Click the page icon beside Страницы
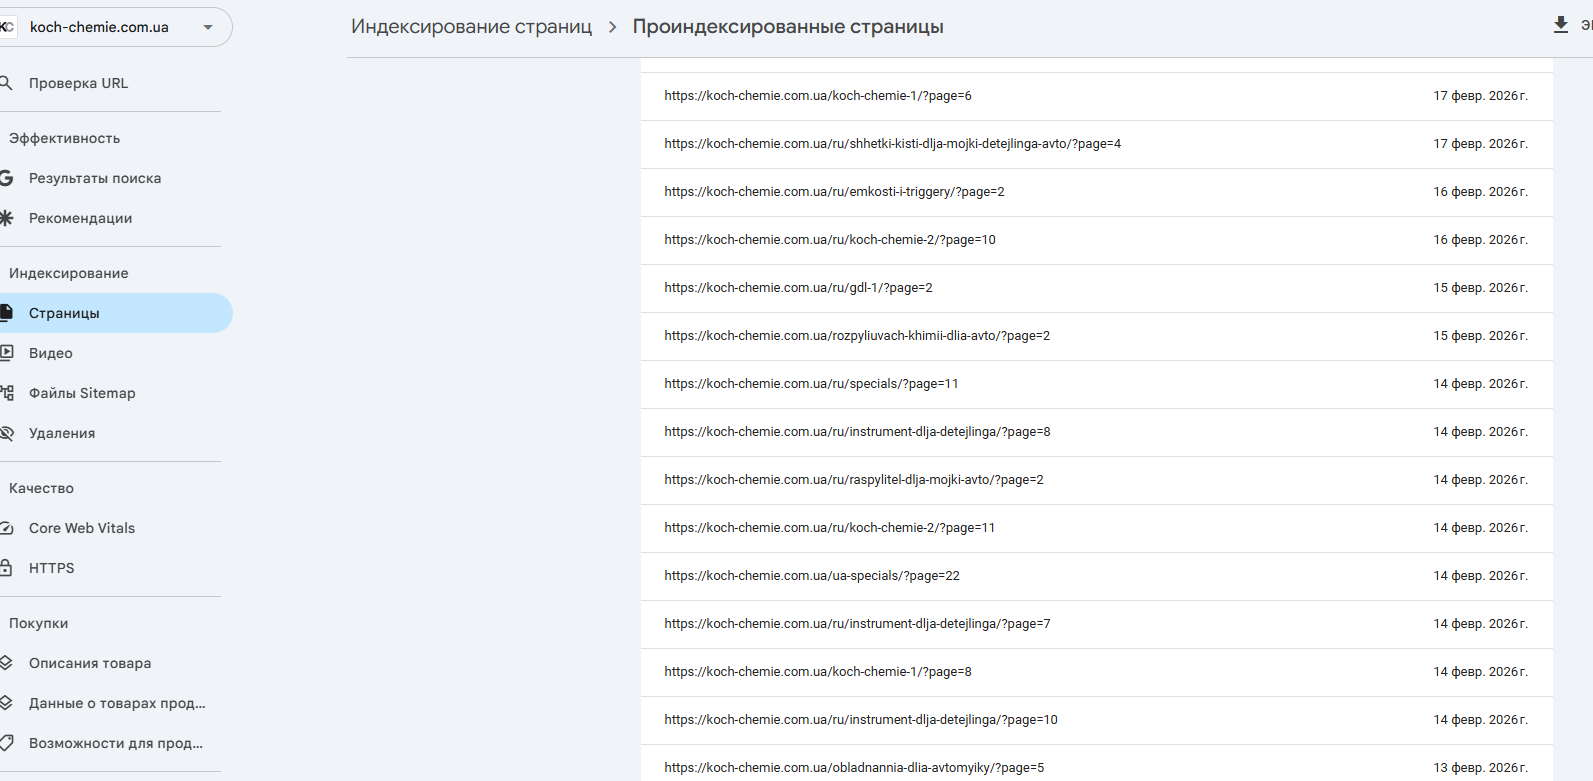1593x781 pixels. pos(6,313)
